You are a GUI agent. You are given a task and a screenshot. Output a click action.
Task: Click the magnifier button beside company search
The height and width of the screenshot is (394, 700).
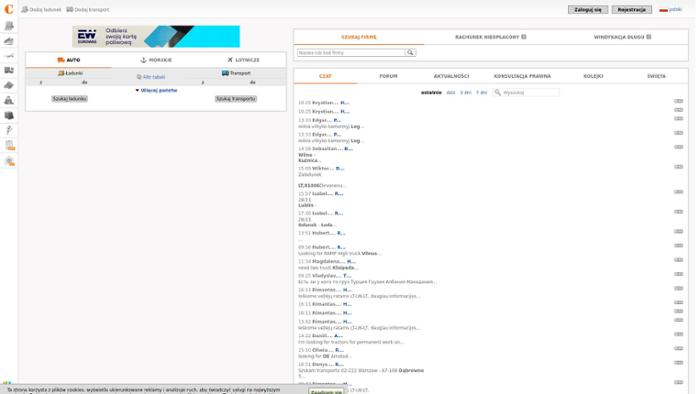[x=410, y=53]
